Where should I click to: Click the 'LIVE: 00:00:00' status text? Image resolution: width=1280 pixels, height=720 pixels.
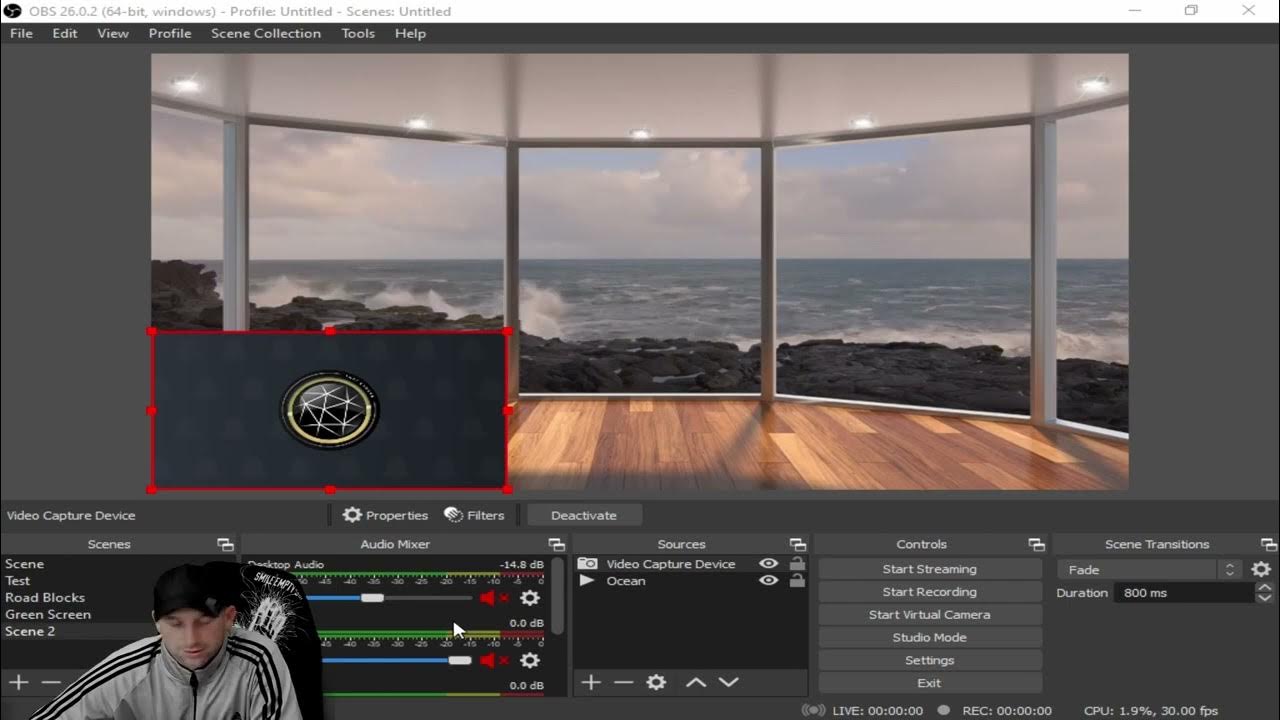point(878,711)
